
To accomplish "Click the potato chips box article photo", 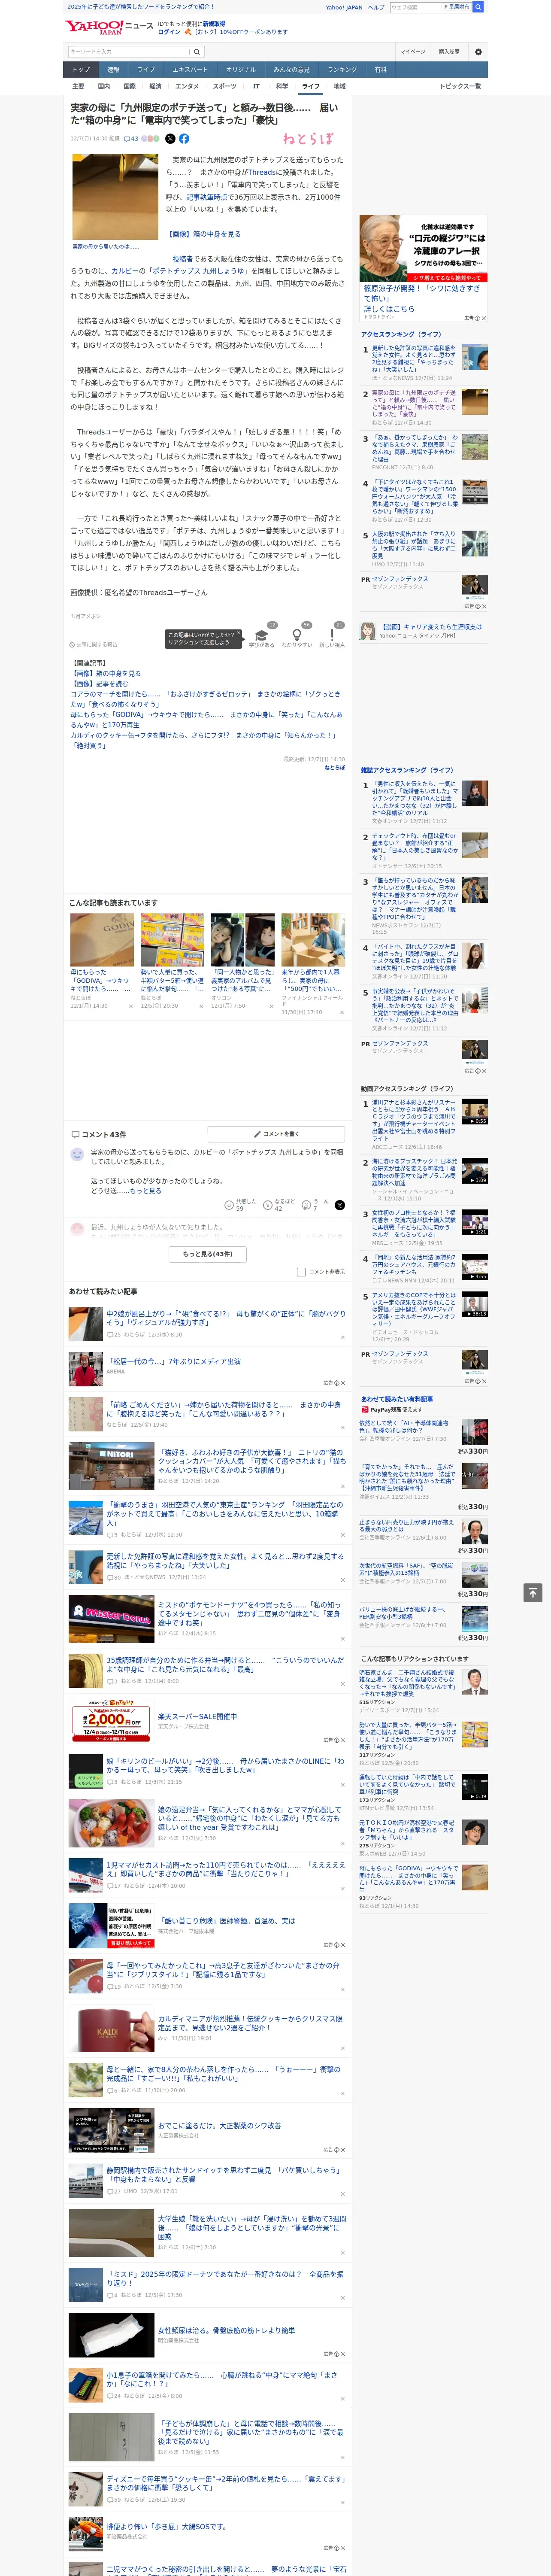I will pyautogui.click(x=115, y=197).
